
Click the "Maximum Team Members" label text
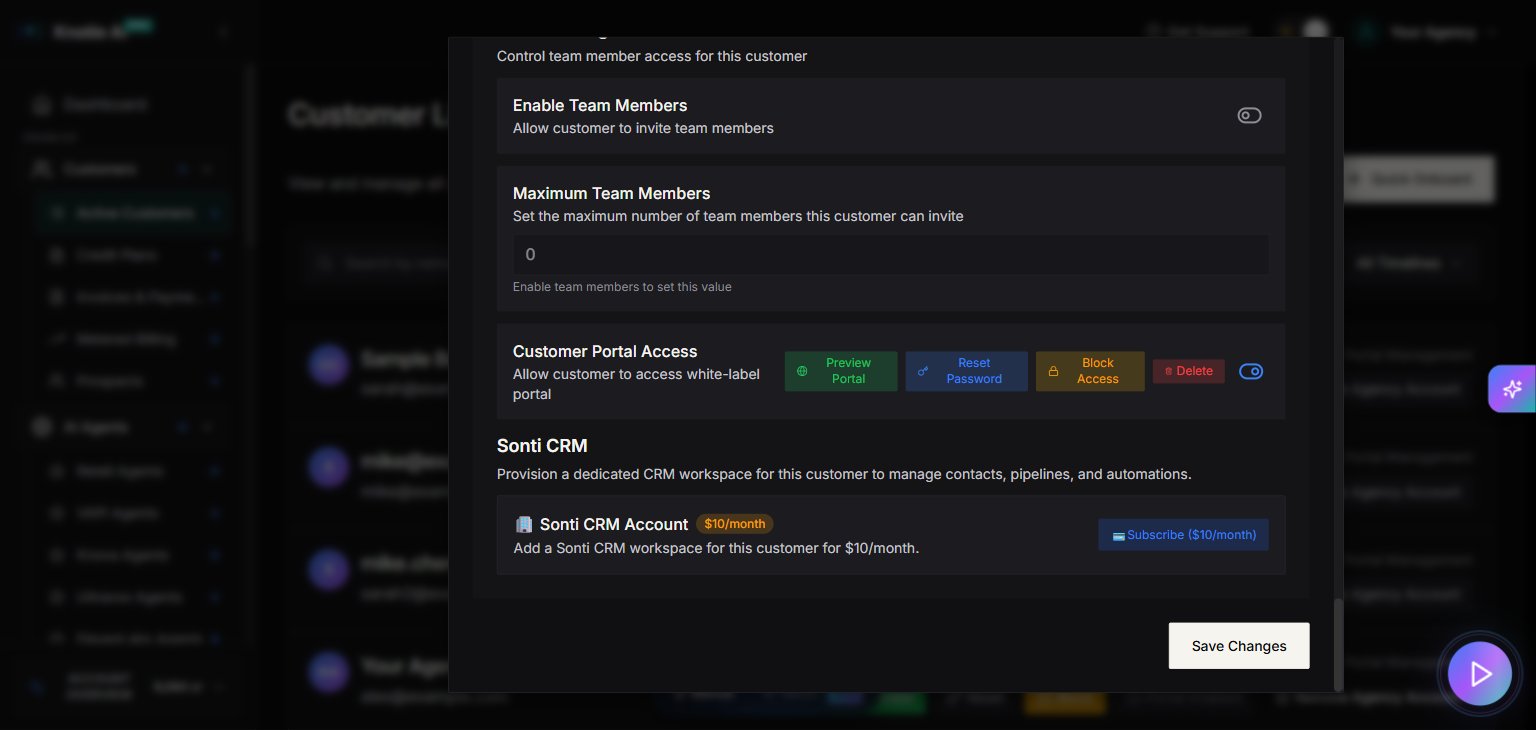coord(612,193)
